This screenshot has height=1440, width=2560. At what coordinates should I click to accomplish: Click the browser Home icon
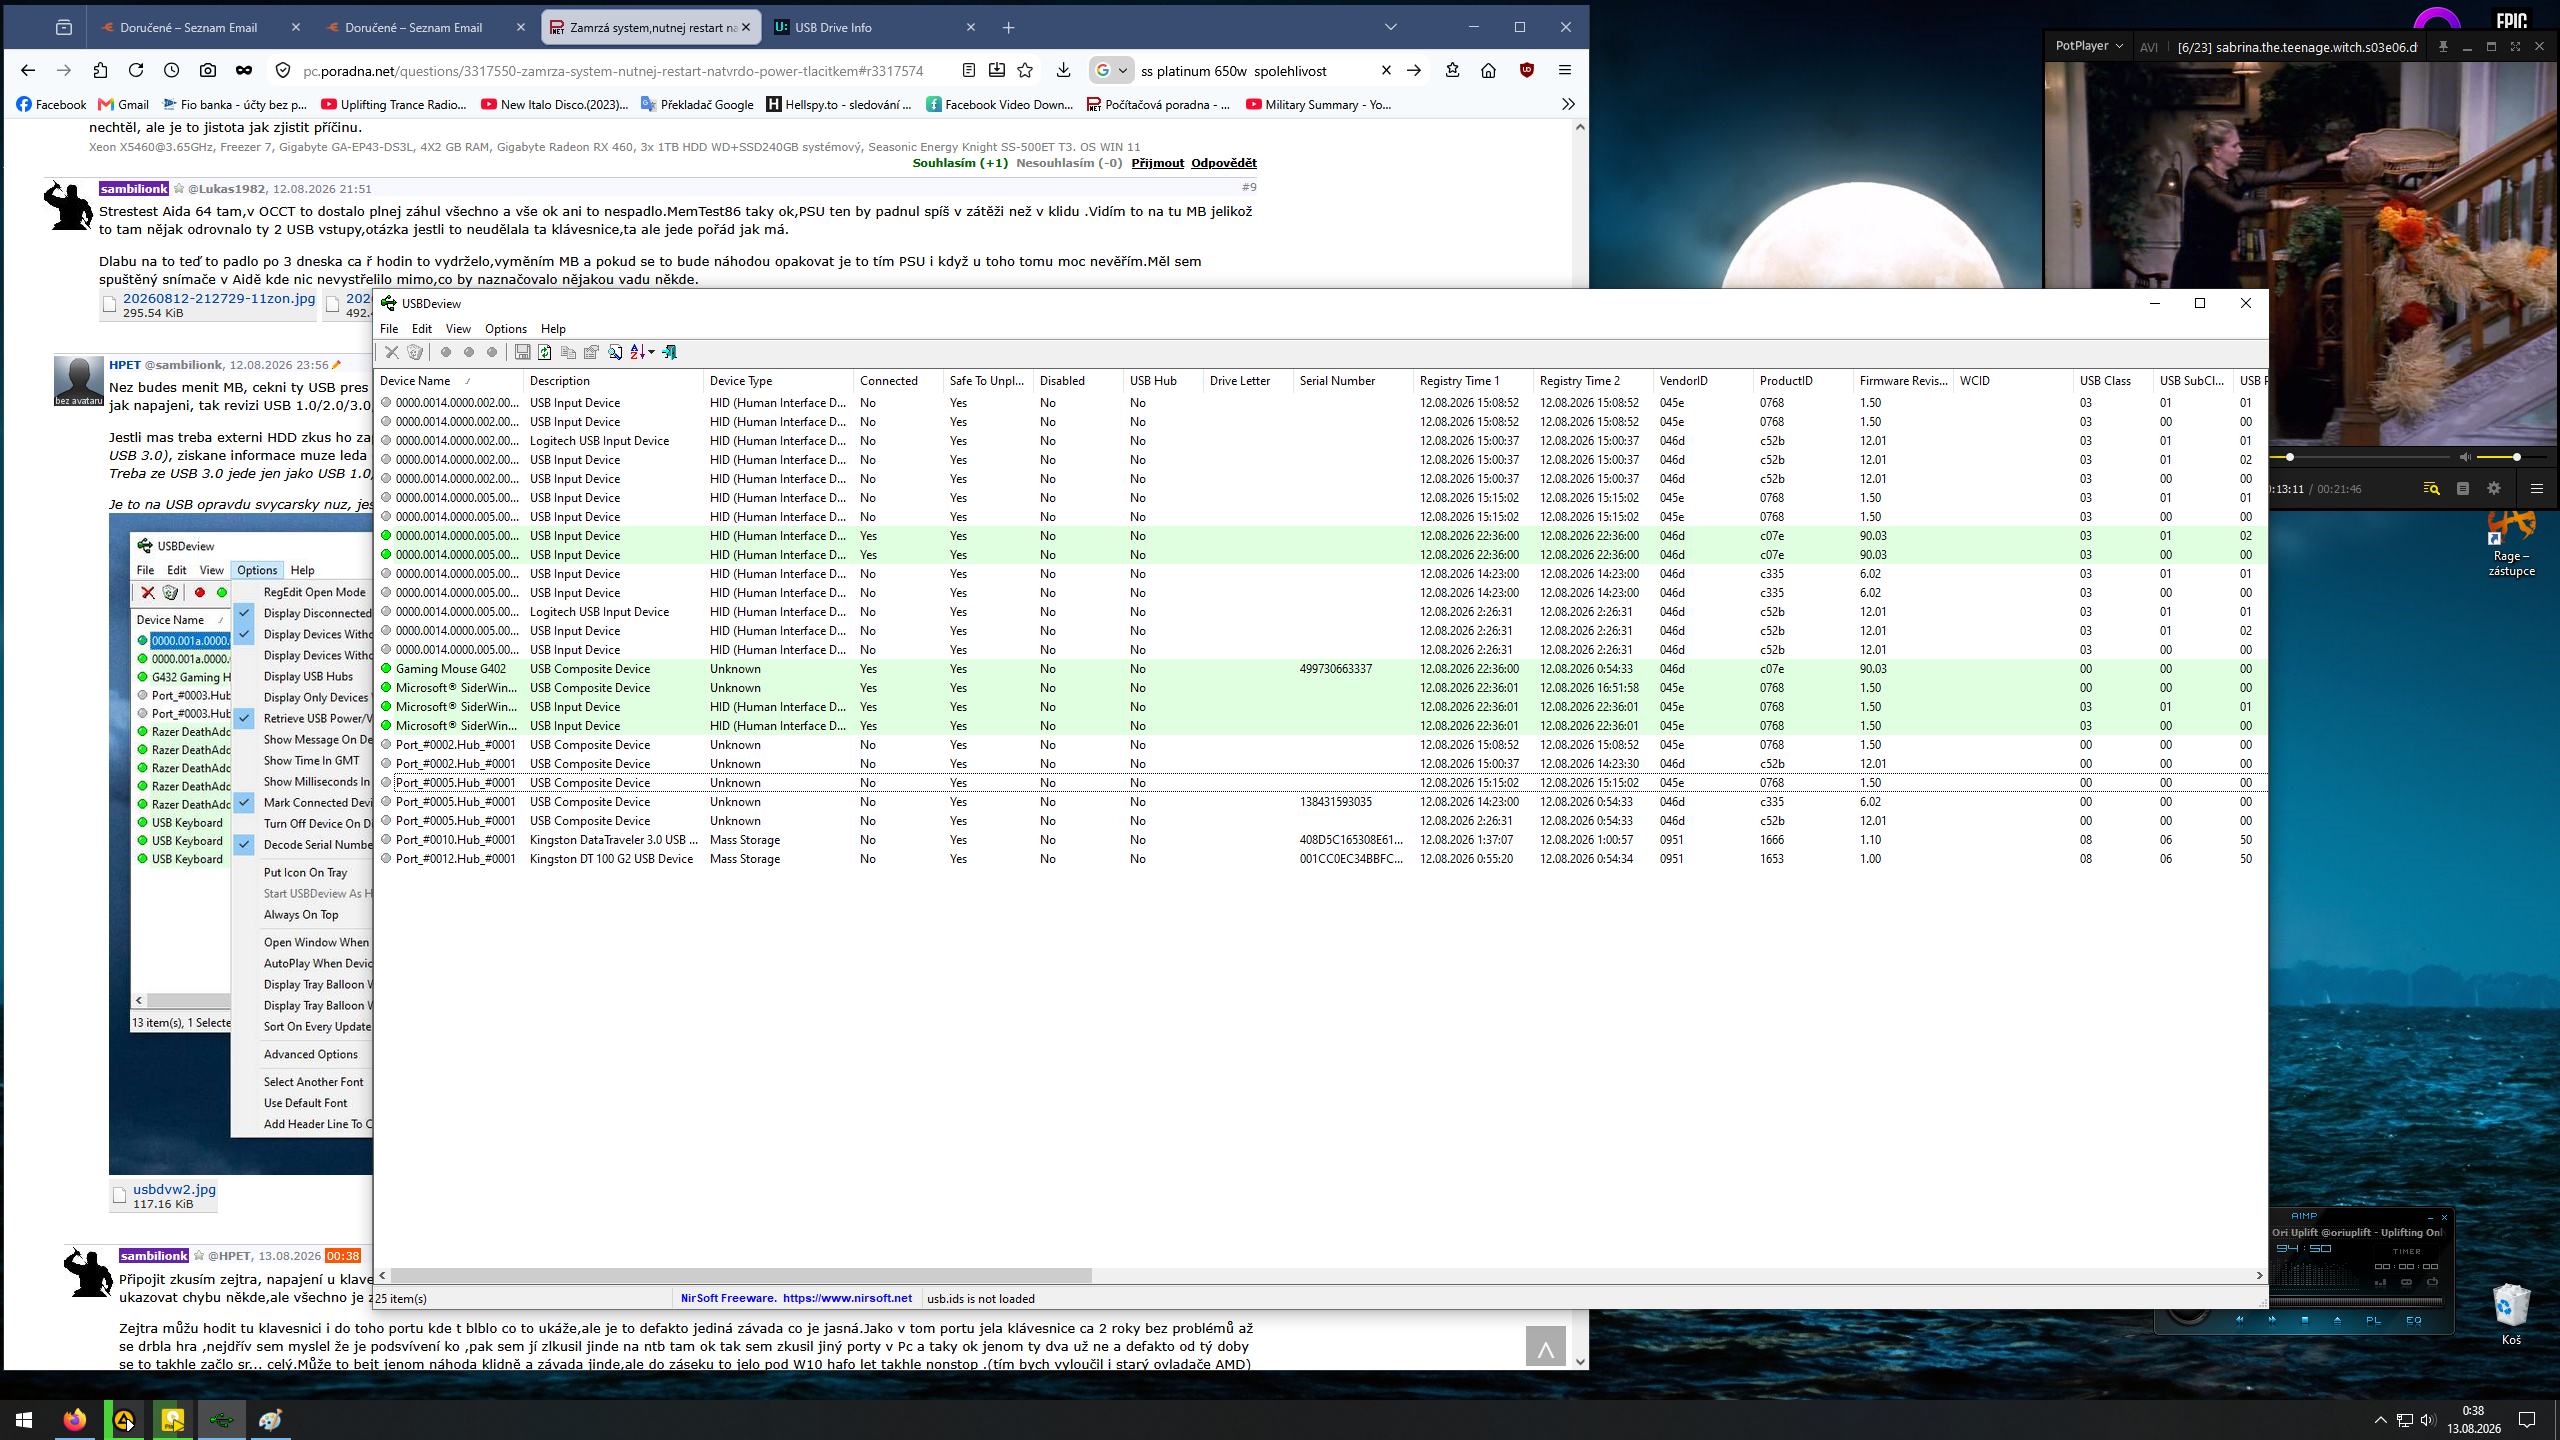pos(1488,70)
